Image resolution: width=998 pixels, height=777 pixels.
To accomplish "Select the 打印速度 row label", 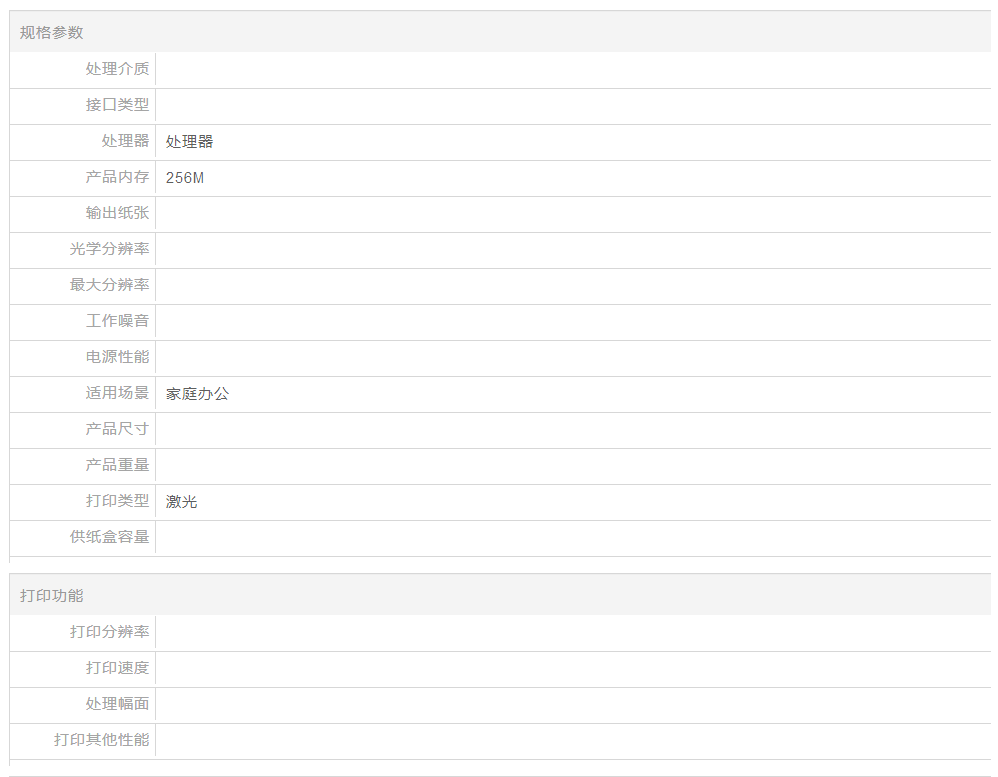I will (117, 668).
